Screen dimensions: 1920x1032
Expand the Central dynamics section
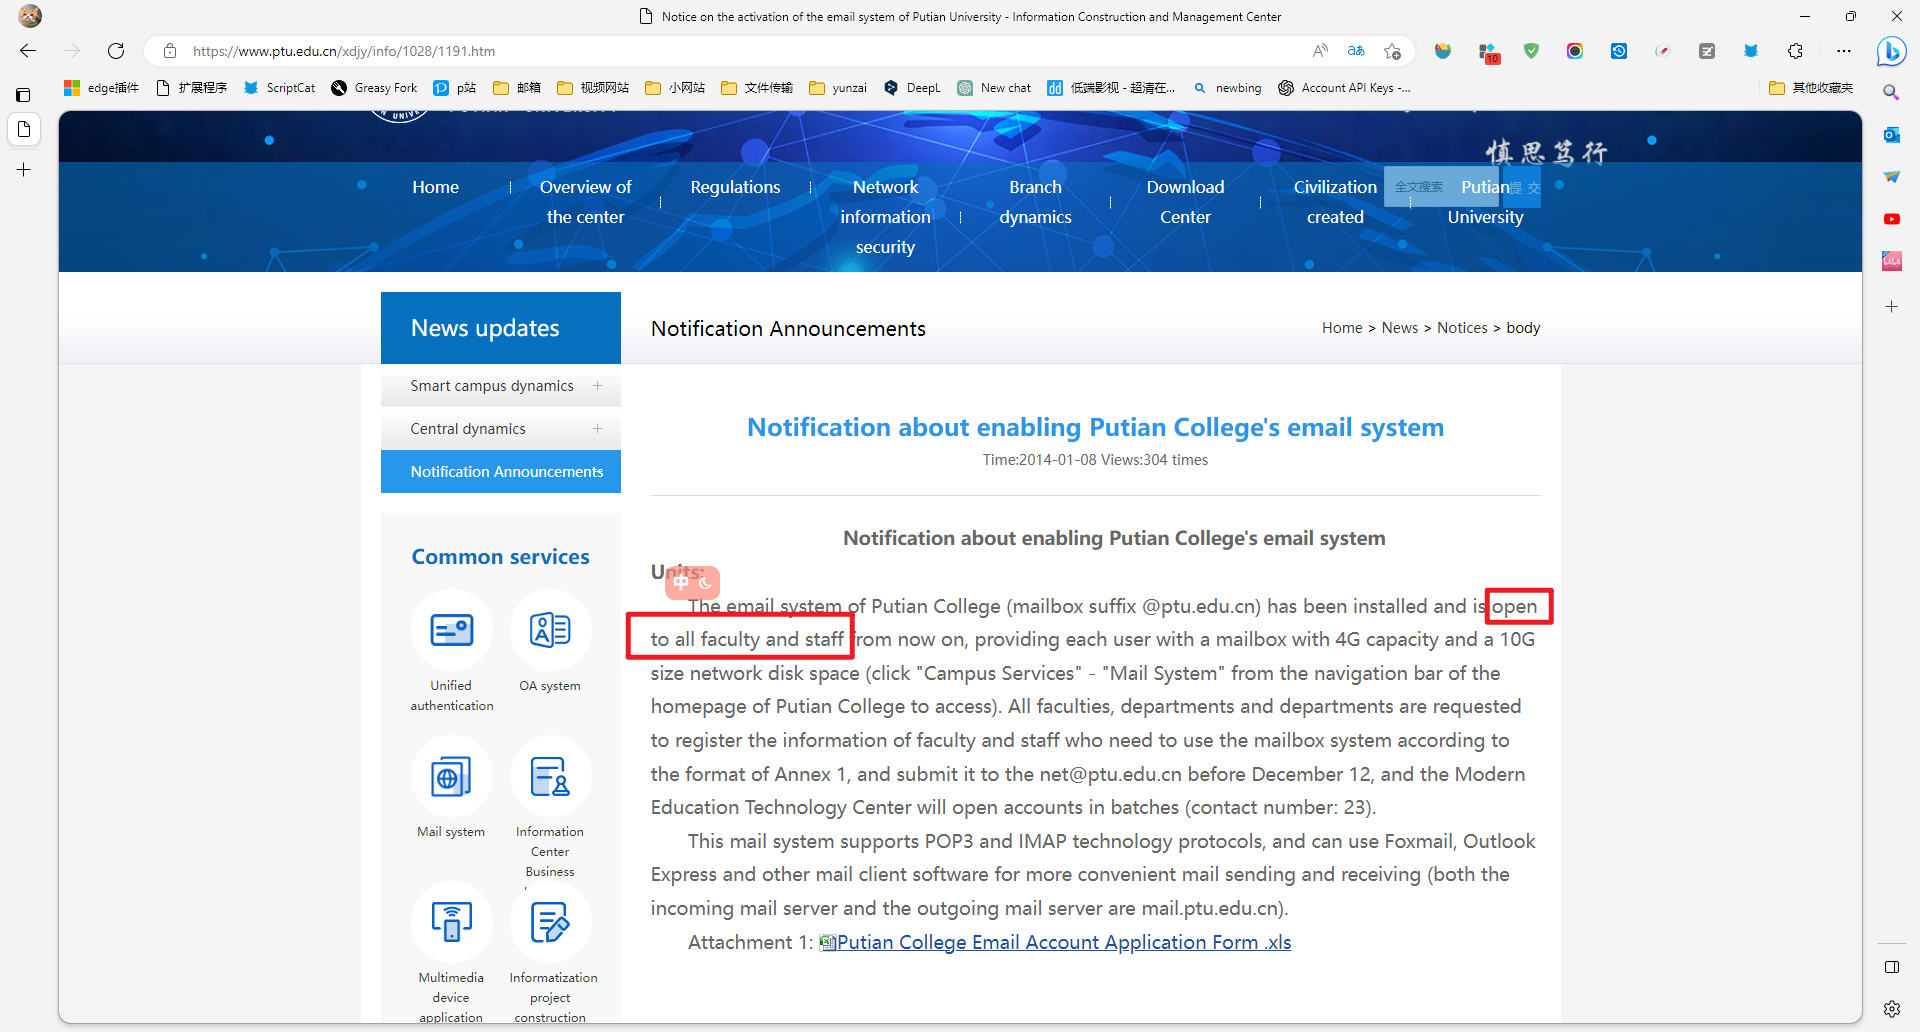pos(597,428)
